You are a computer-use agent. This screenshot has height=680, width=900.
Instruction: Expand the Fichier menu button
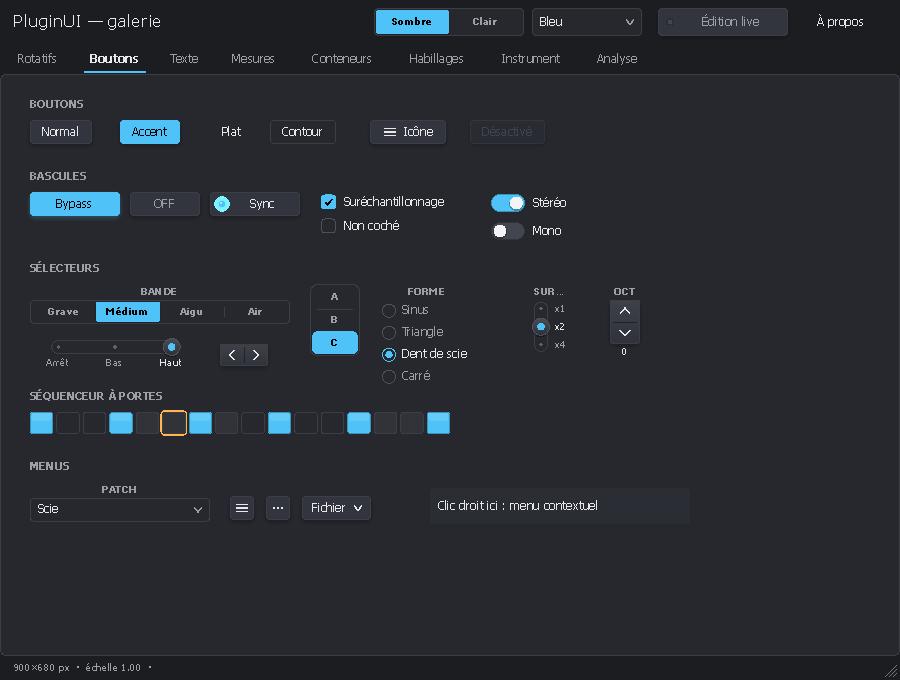pyautogui.click(x=336, y=508)
